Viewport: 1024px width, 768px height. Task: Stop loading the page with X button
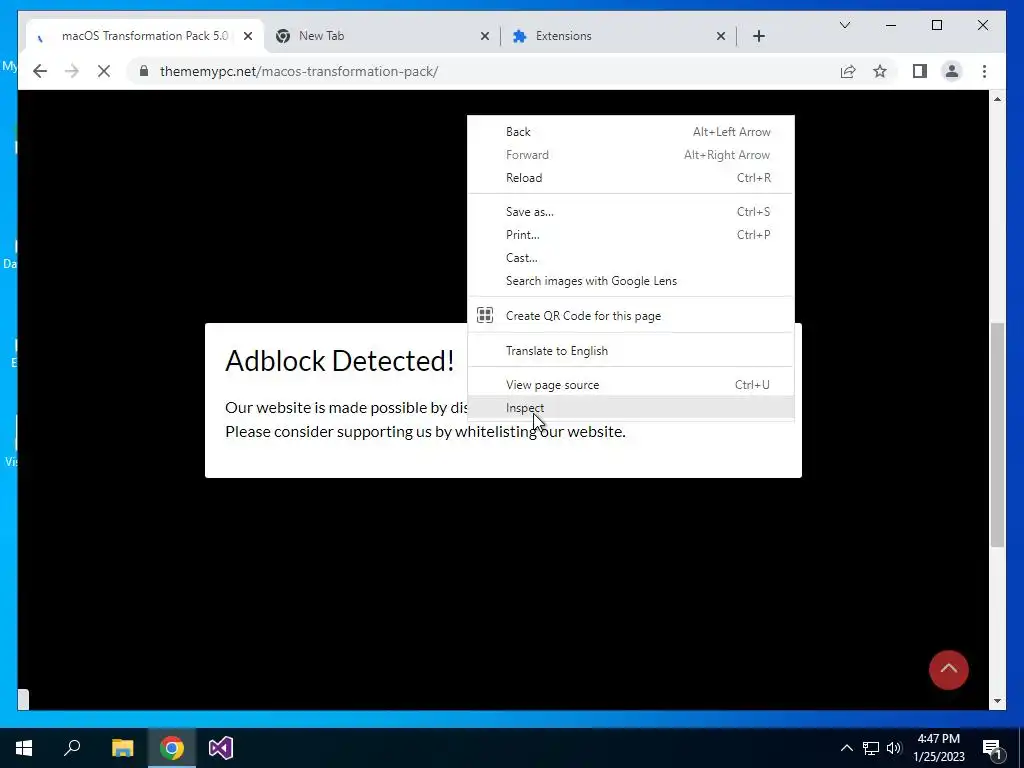pos(104,71)
